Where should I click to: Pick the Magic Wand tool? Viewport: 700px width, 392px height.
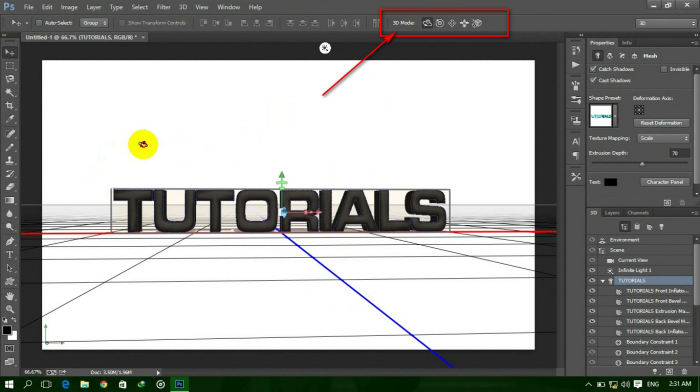click(9, 92)
